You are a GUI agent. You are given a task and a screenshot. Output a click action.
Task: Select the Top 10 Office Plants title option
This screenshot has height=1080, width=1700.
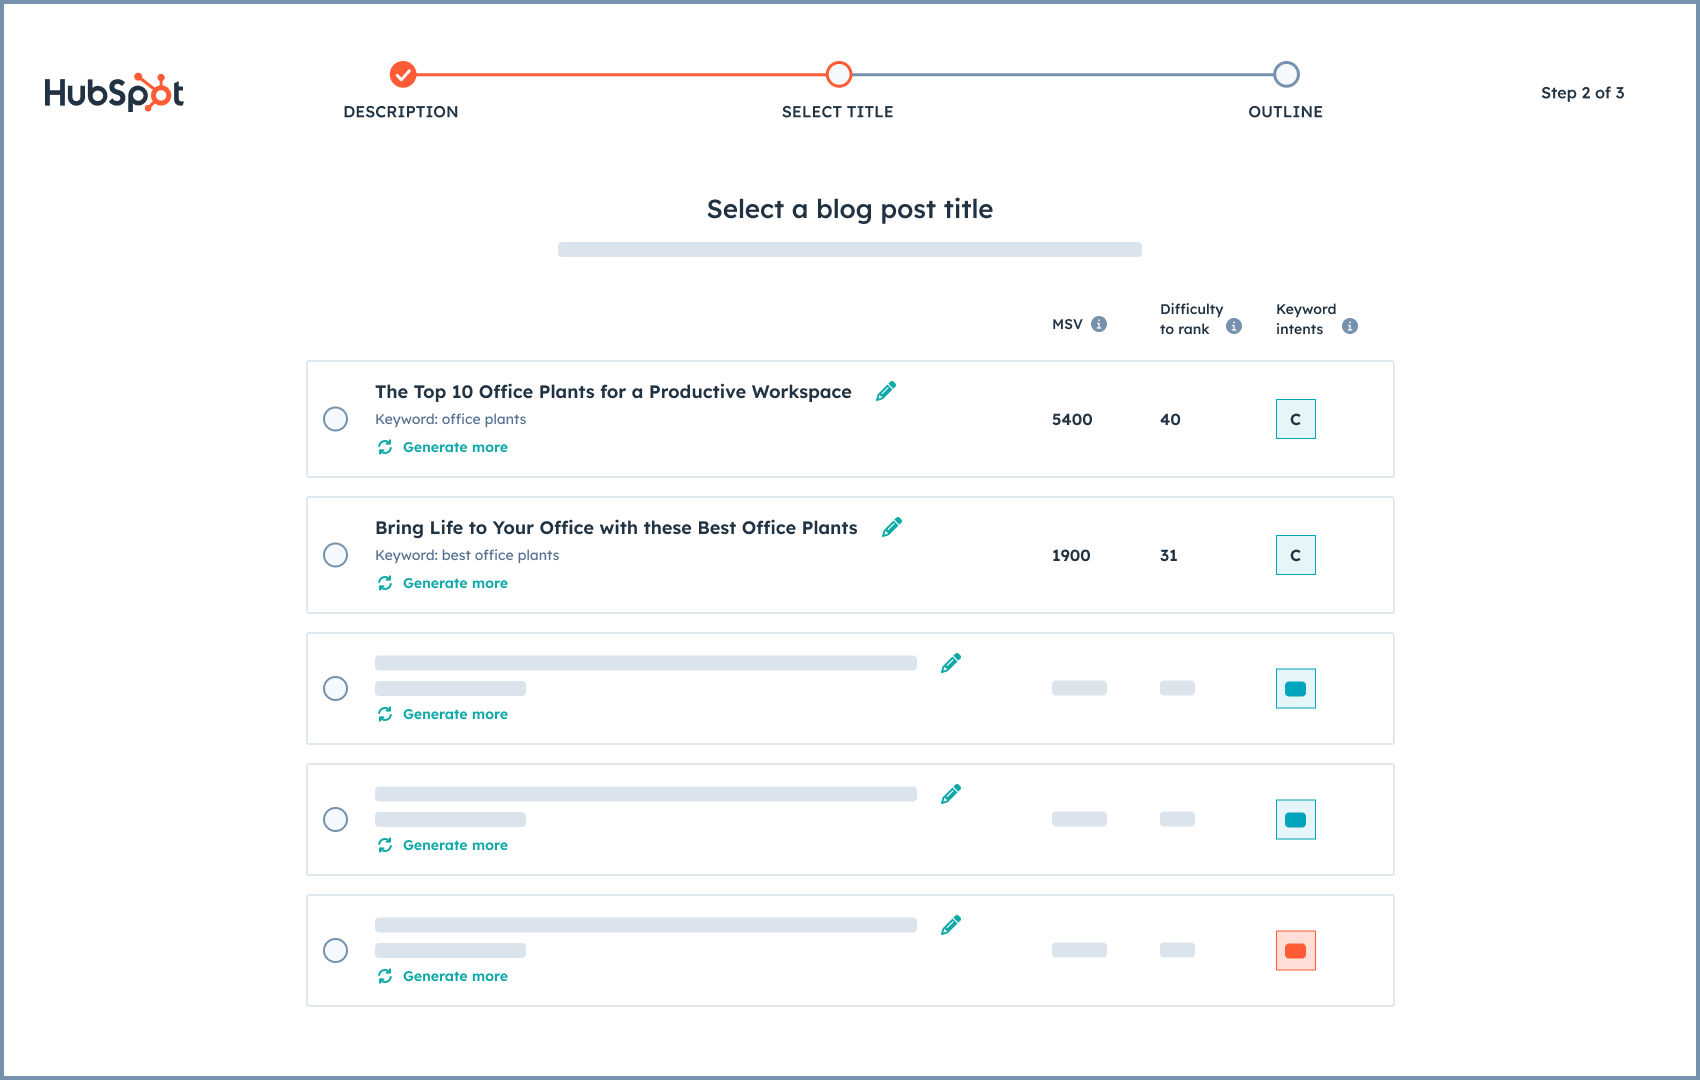(x=335, y=419)
